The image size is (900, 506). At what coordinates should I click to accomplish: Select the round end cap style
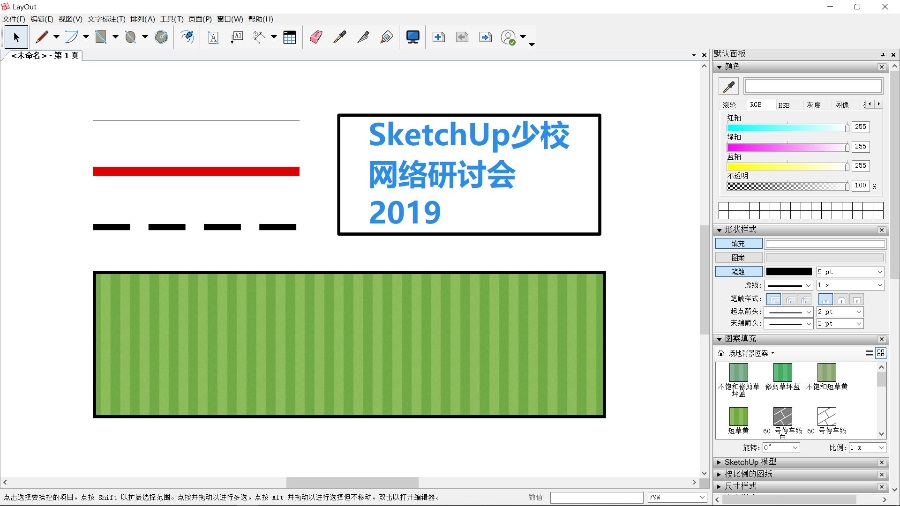pos(841,299)
